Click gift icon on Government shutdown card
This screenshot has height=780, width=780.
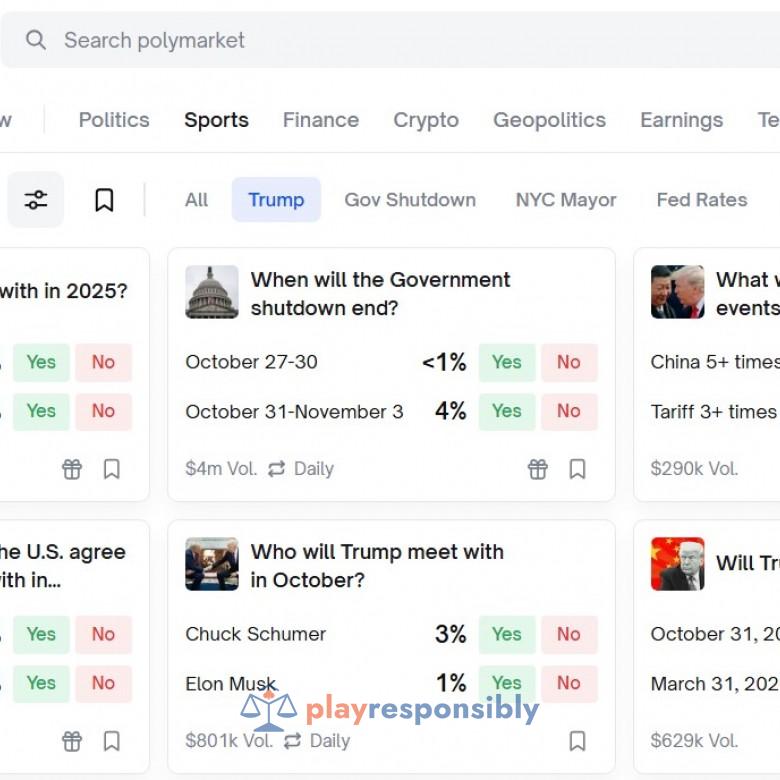tap(538, 469)
